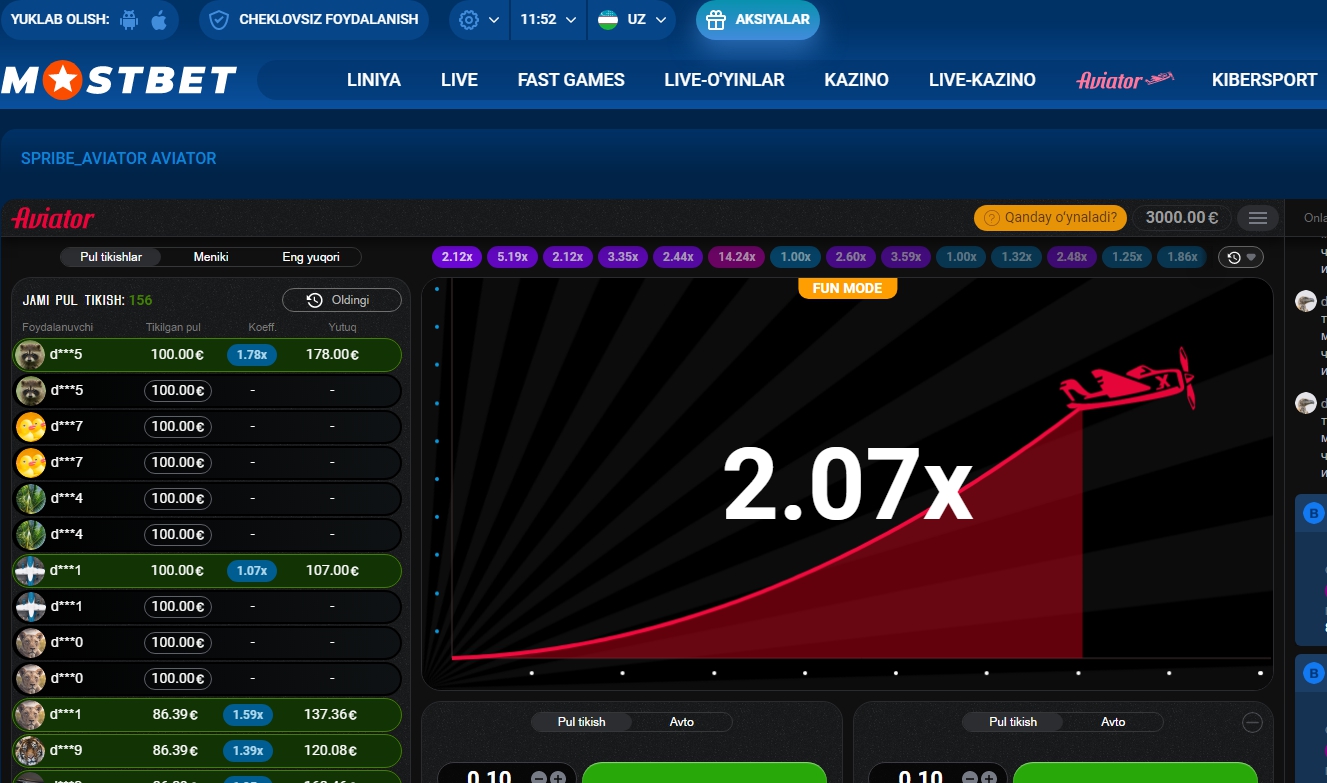This screenshot has height=783, width=1327.
Task: Go to the LIVE-KAZINO menu item
Action: click(x=981, y=80)
